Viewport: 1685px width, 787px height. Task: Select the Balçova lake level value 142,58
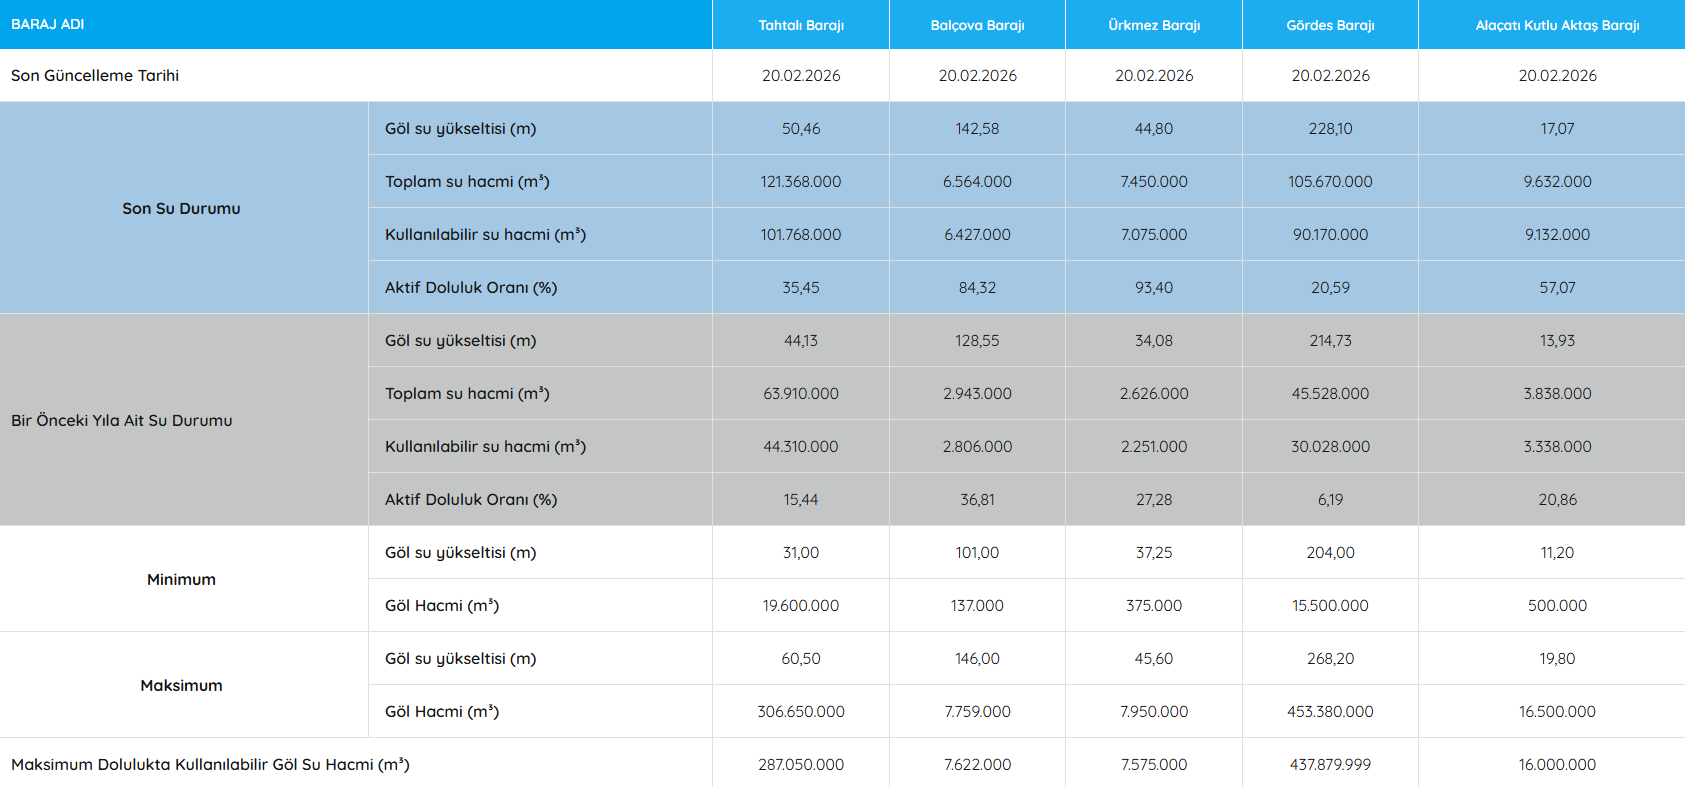[x=977, y=128]
